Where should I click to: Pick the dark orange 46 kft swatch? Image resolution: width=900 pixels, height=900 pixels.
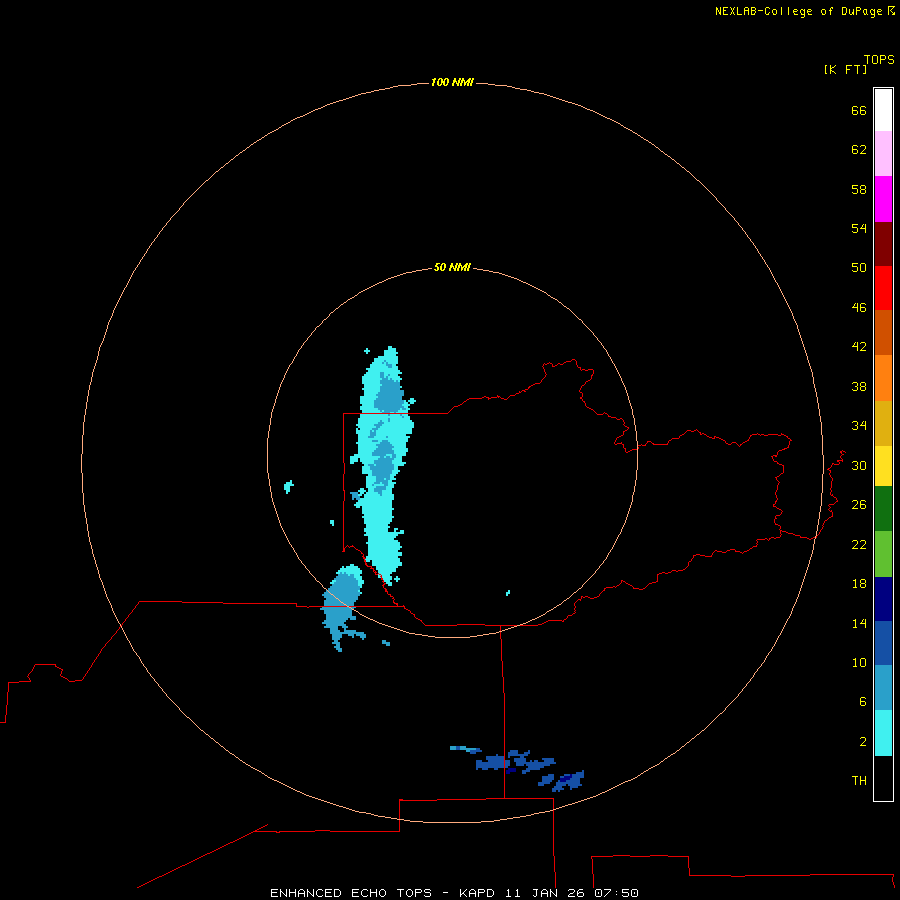[x=883, y=332]
